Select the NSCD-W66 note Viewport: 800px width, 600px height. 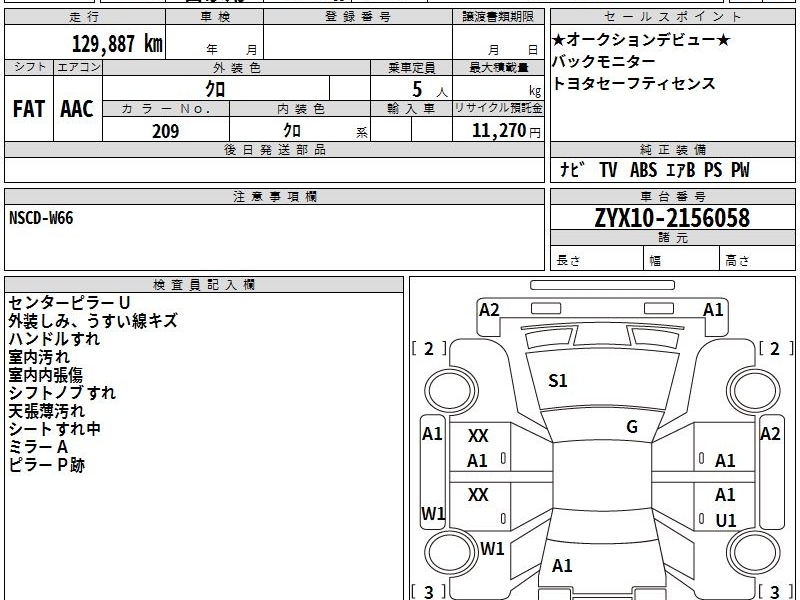pyautogui.click(x=41, y=218)
